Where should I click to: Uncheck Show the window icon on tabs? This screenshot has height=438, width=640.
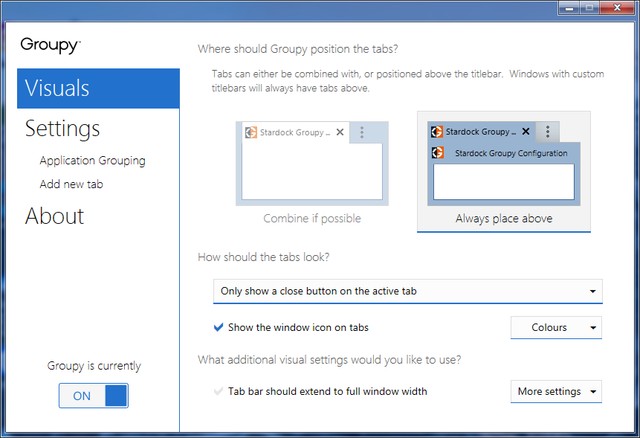219,327
